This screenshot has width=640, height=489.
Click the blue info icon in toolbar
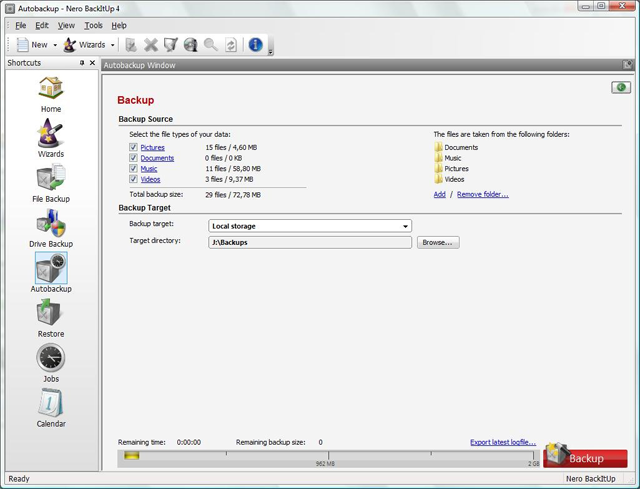click(255, 45)
